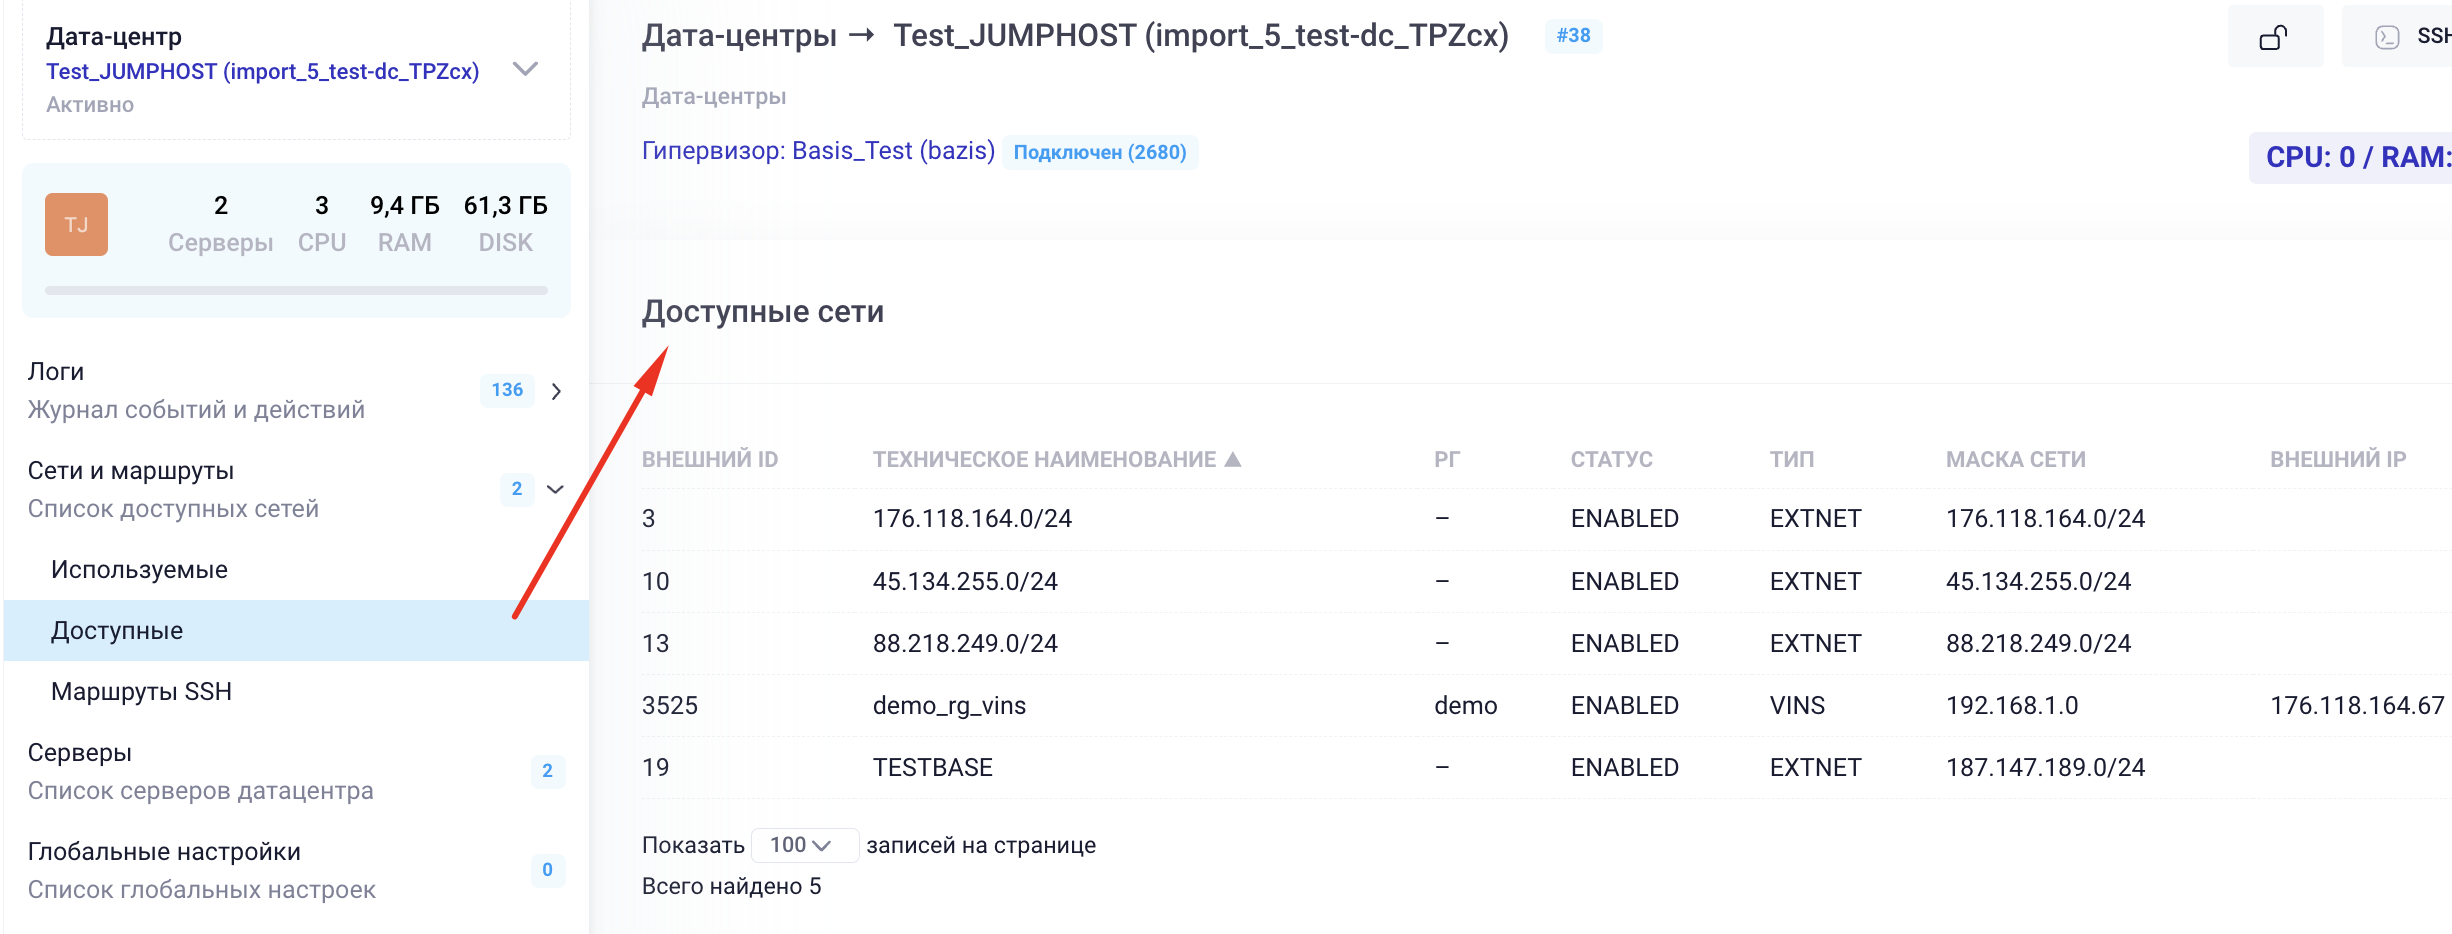Select the demo_rg_vins network row

(x=949, y=706)
